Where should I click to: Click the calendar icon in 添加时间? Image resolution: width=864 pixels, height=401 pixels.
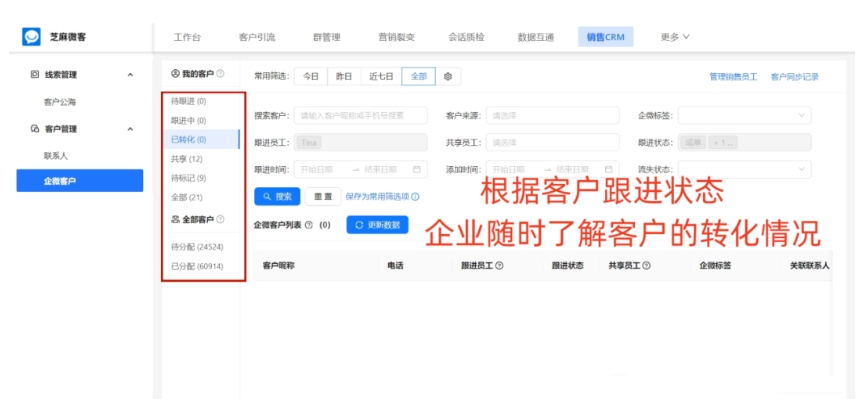click(608, 170)
